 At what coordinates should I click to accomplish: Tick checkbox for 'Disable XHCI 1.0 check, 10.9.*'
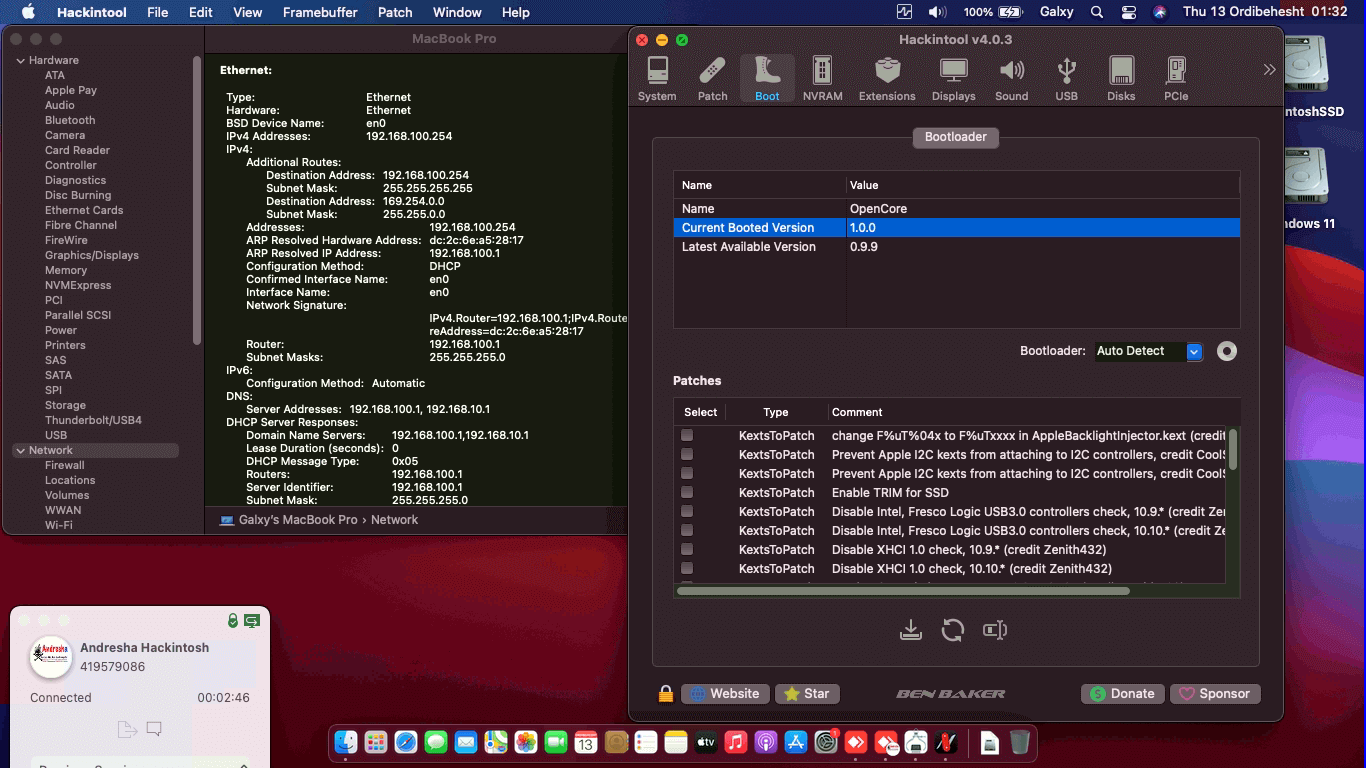tap(687, 550)
